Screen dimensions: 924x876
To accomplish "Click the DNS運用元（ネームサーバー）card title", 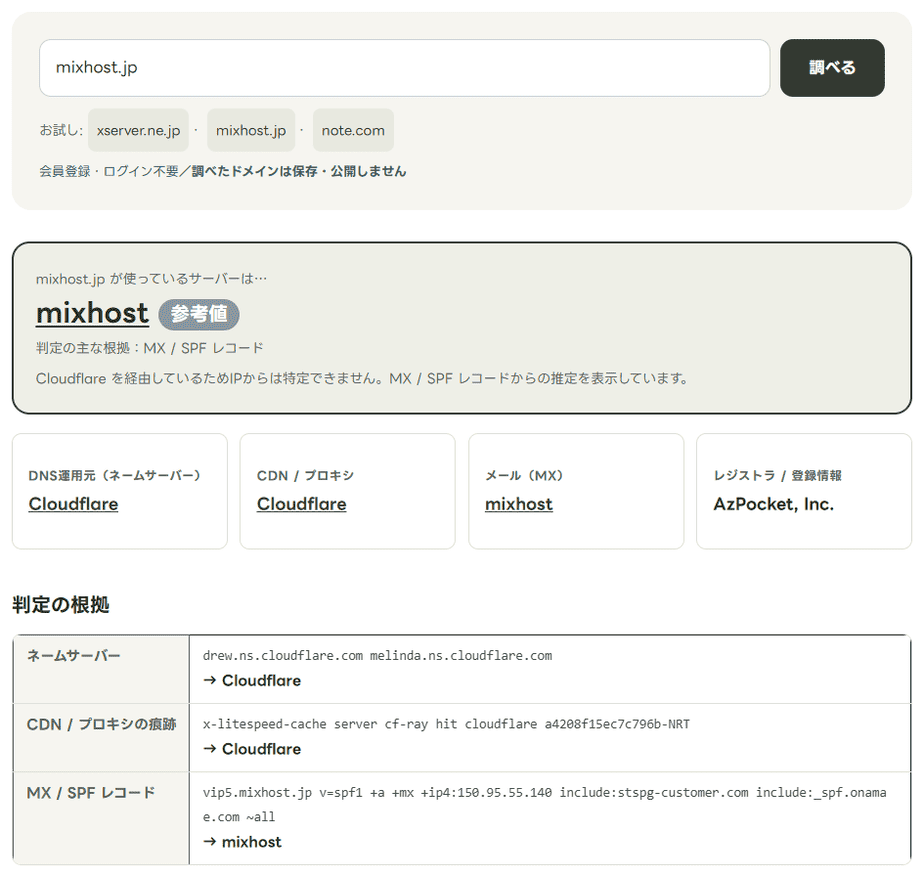I will pos(114,475).
